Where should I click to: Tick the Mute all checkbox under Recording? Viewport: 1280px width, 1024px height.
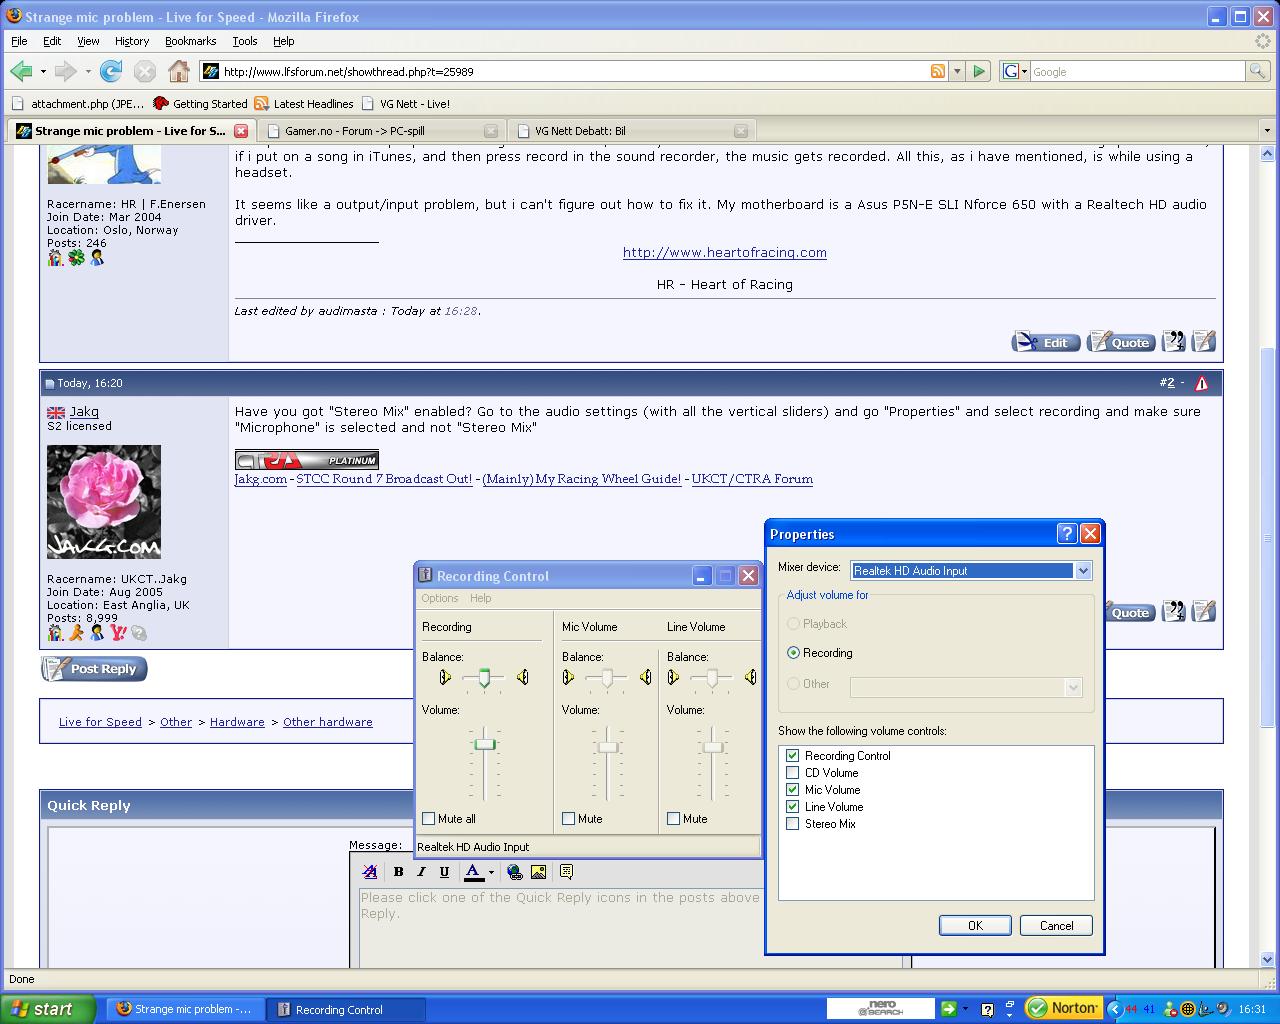[x=429, y=819]
